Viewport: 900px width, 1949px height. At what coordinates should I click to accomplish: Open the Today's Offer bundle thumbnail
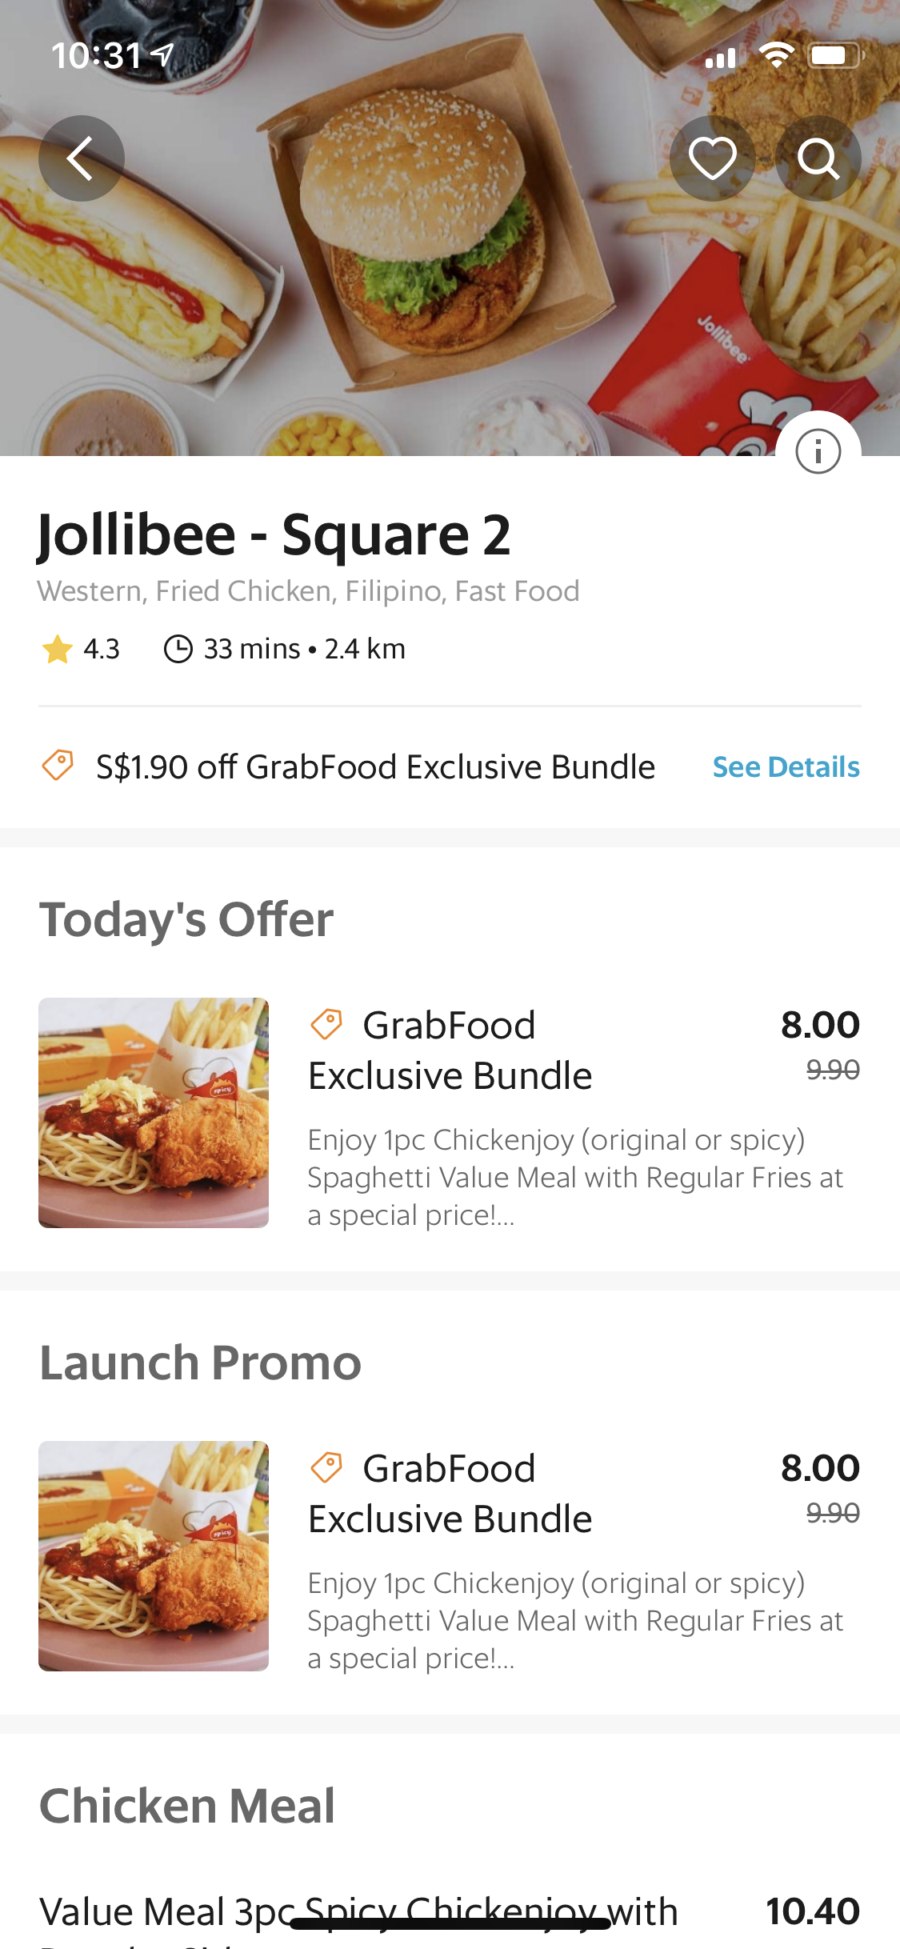click(x=153, y=1112)
